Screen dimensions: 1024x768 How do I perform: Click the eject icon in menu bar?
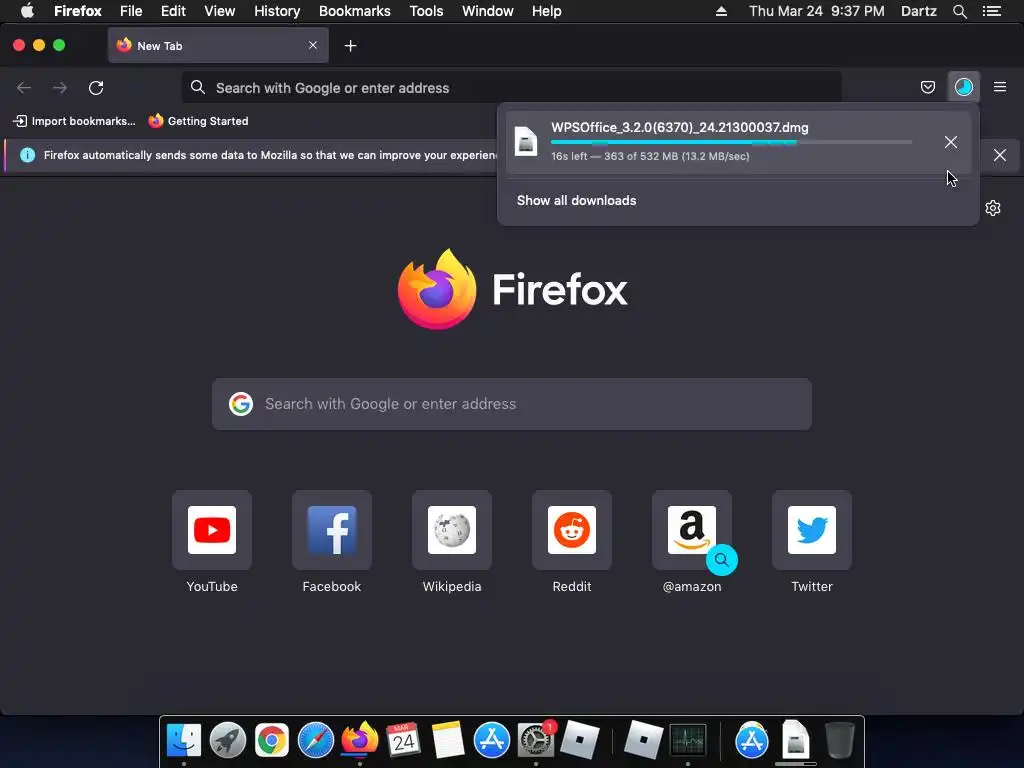tap(721, 11)
